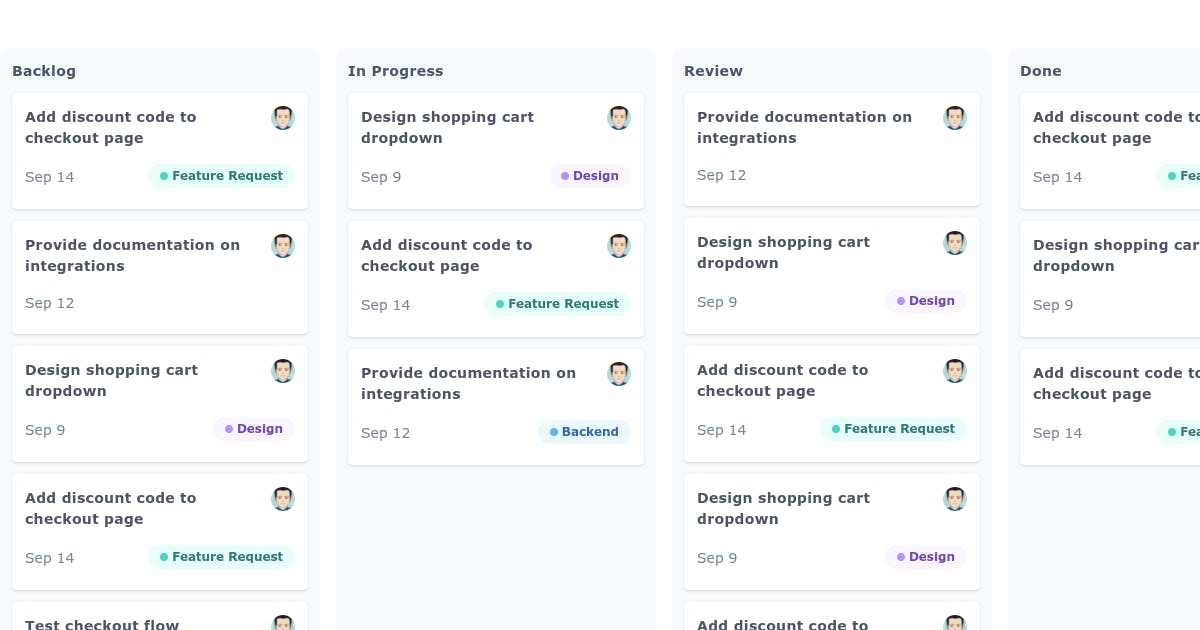
Task: Click the avatar on "Design shopping cart dropdown" in In Progress
Action: (x=619, y=117)
